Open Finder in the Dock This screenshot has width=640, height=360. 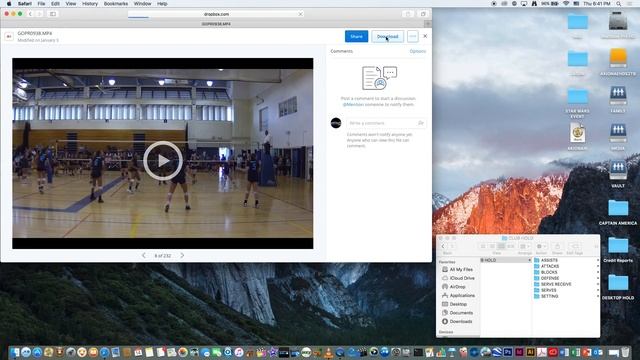click(15, 352)
